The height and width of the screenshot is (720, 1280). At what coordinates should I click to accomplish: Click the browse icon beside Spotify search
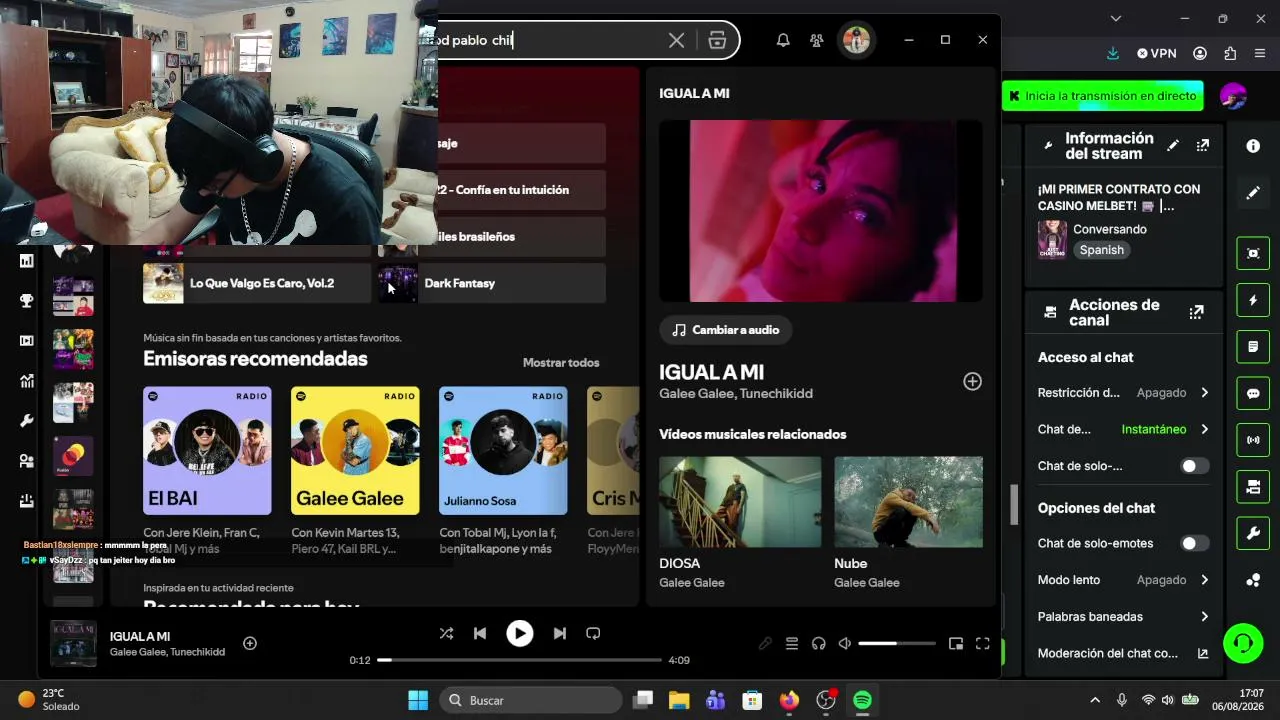717,40
